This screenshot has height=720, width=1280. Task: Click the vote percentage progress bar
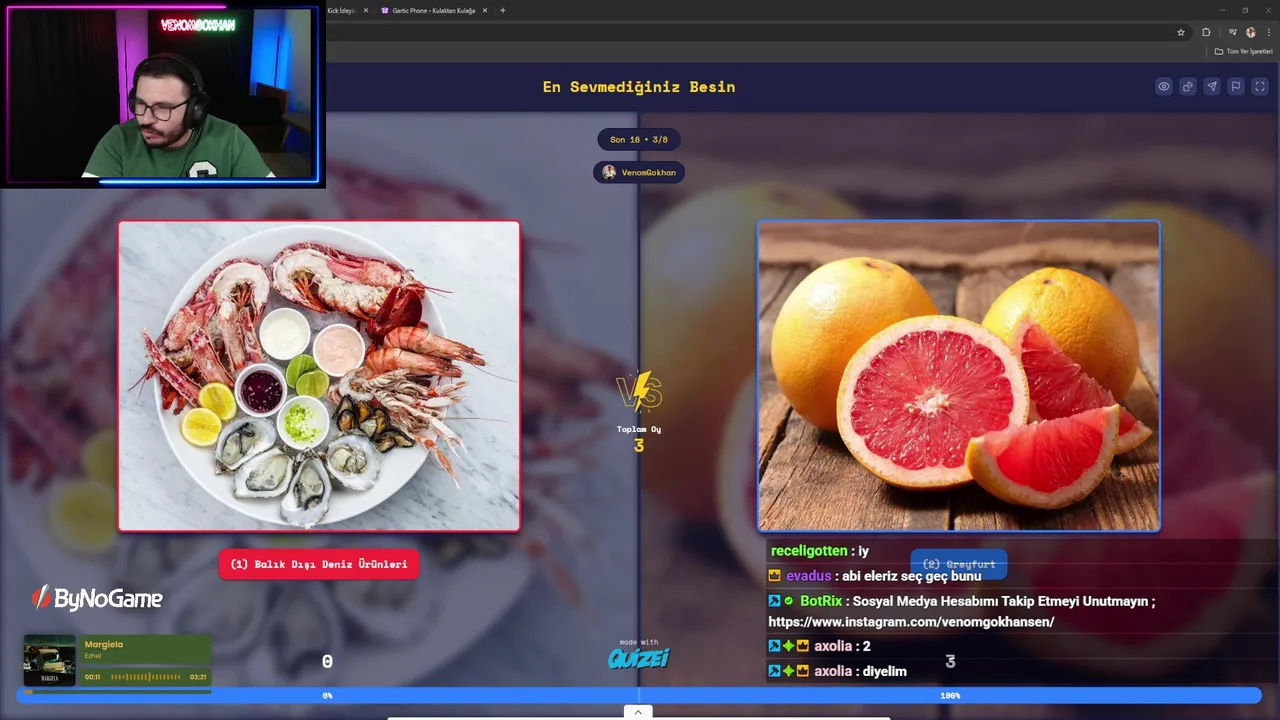pyautogui.click(x=639, y=695)
